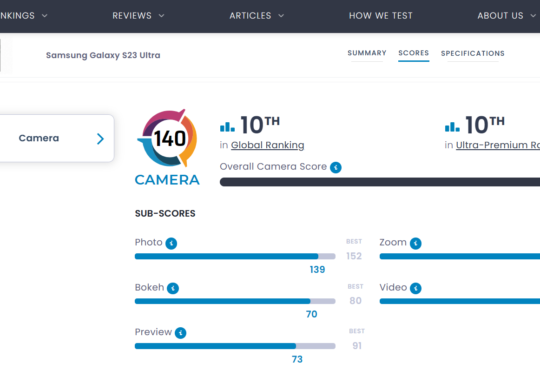Screen dimensions: 540x370
Task: Click the Samsung Galaxy S23 Ultra title
Action: pyautogui.click(x=103, y=55)
